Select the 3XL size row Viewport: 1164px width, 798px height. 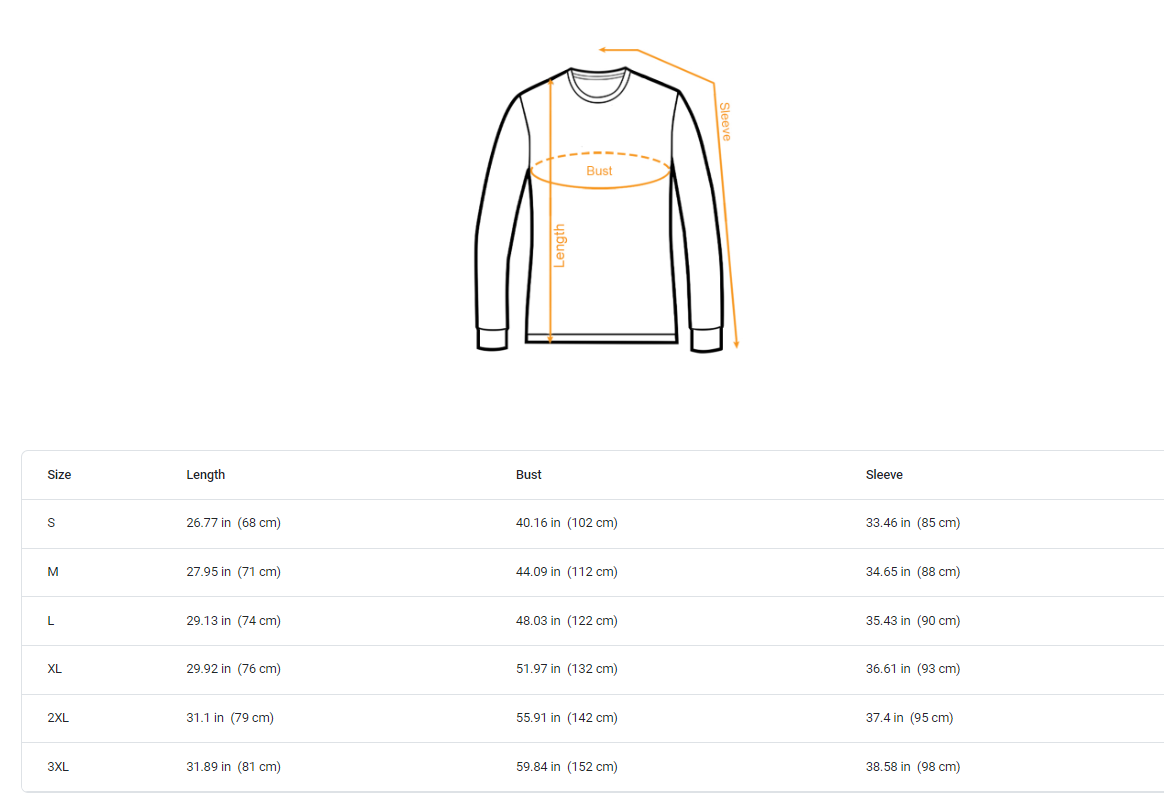click(x=592, y=767)
